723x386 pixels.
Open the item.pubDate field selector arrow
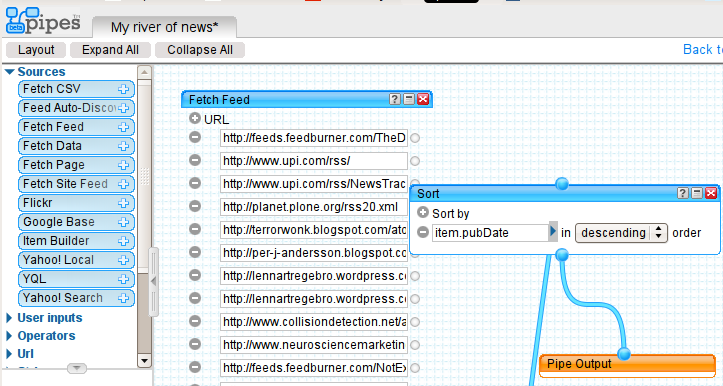[x=553, y=232]
